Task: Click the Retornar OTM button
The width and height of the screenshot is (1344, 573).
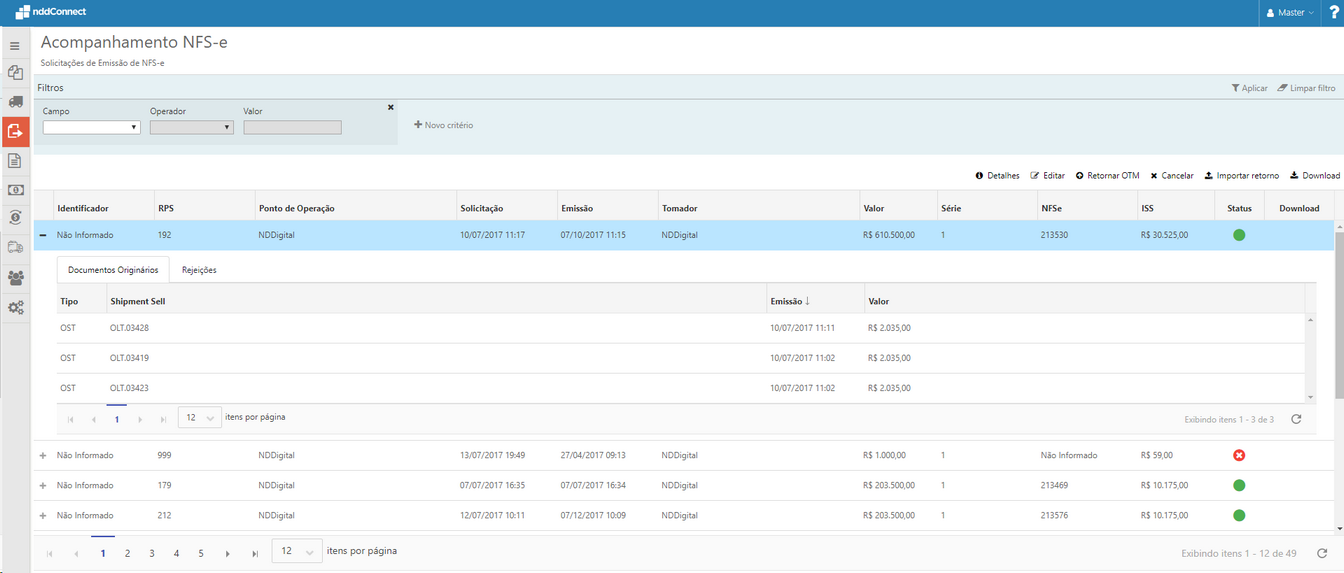Action: tap(1107, 175)
